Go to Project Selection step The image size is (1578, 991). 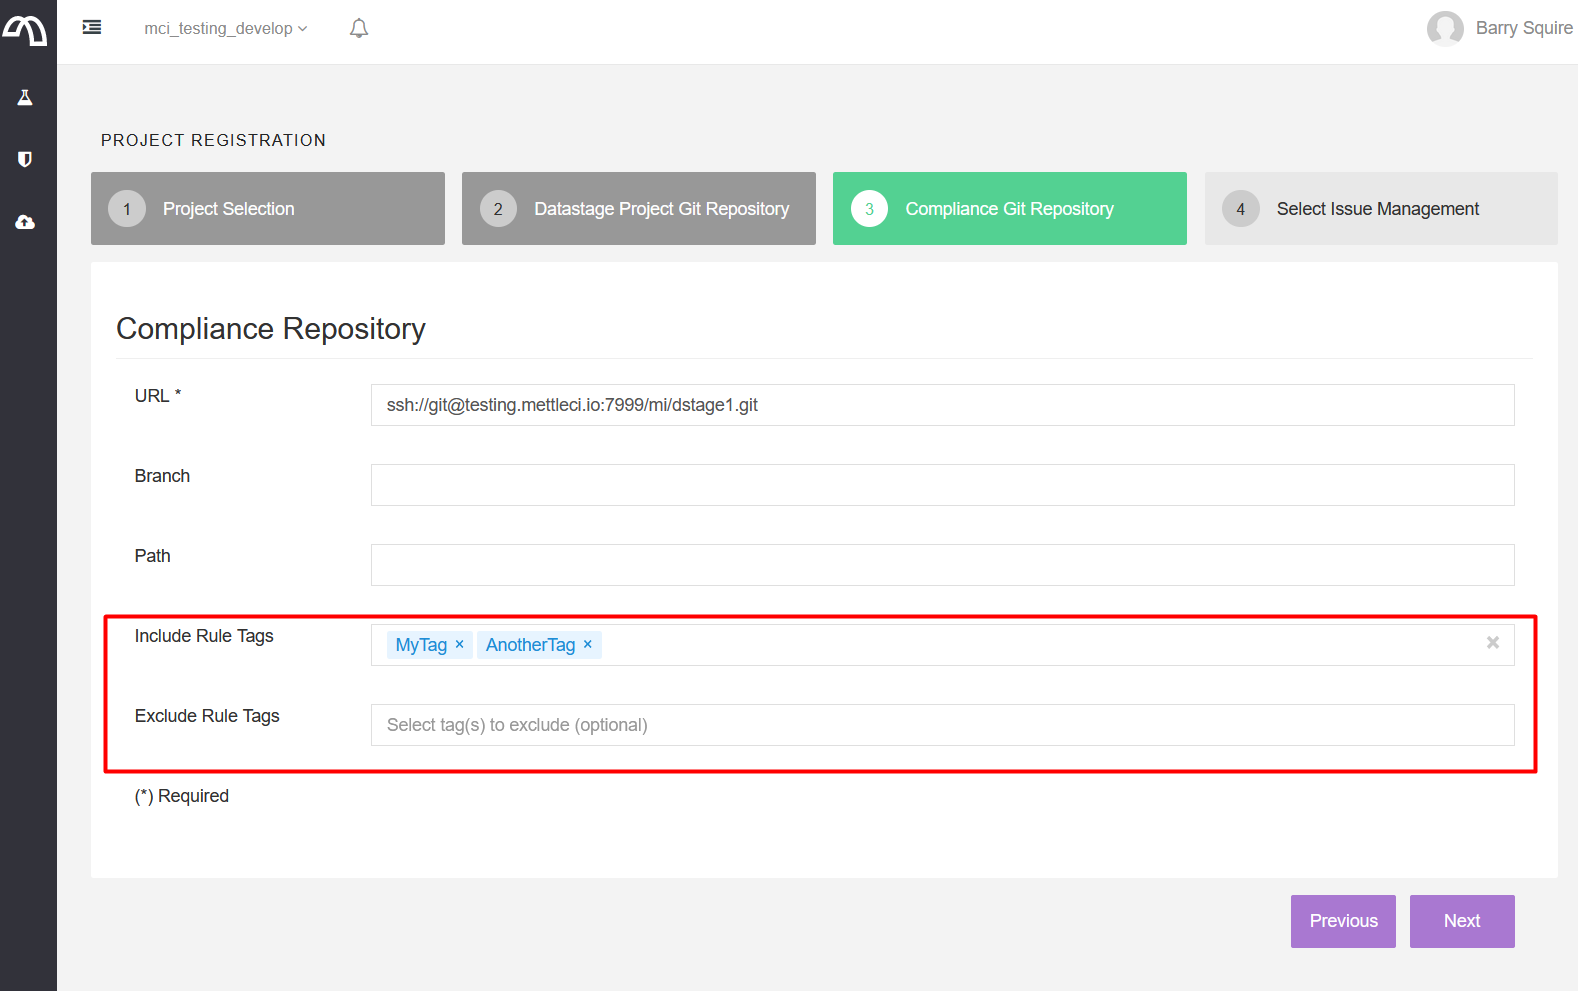click(268, 209)
